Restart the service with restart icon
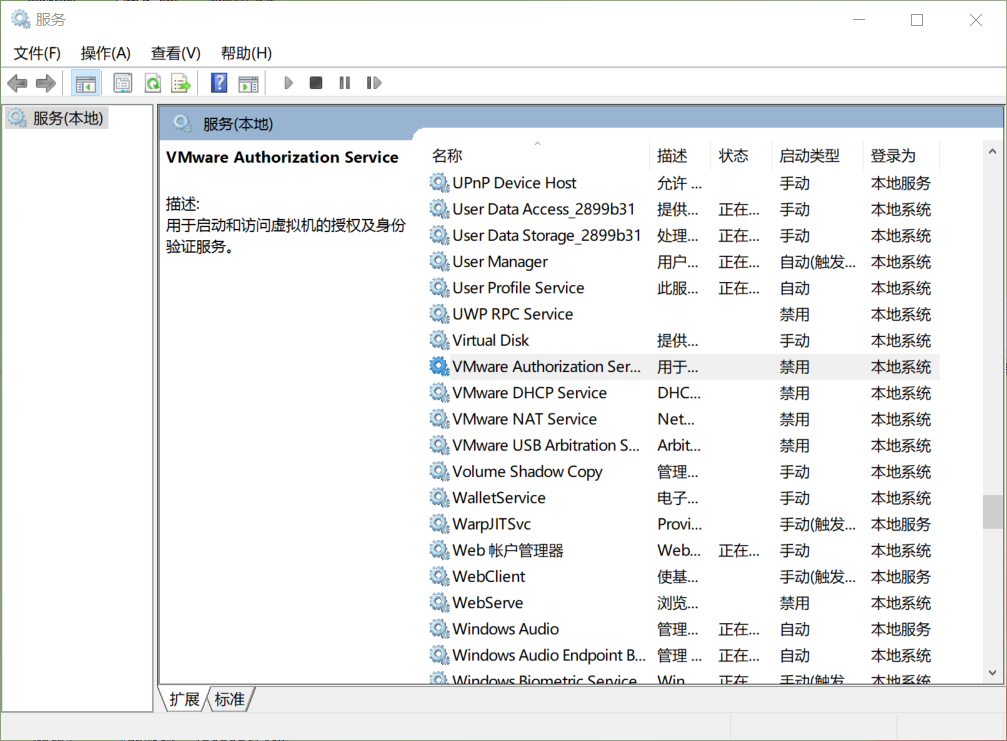The width and height of the screenshot is (1007, 741). tap(373, 83)
